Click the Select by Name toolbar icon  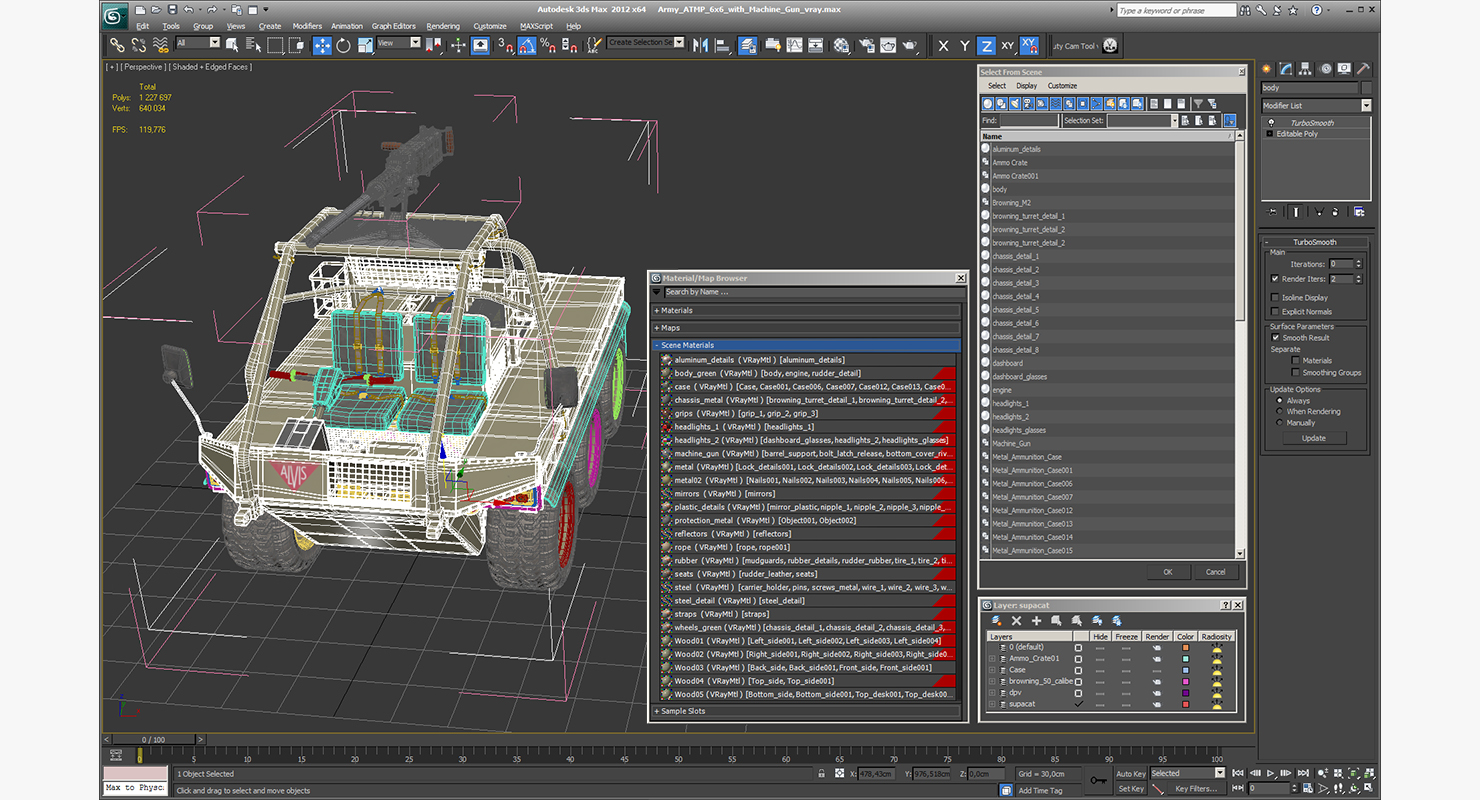(253, 45)
